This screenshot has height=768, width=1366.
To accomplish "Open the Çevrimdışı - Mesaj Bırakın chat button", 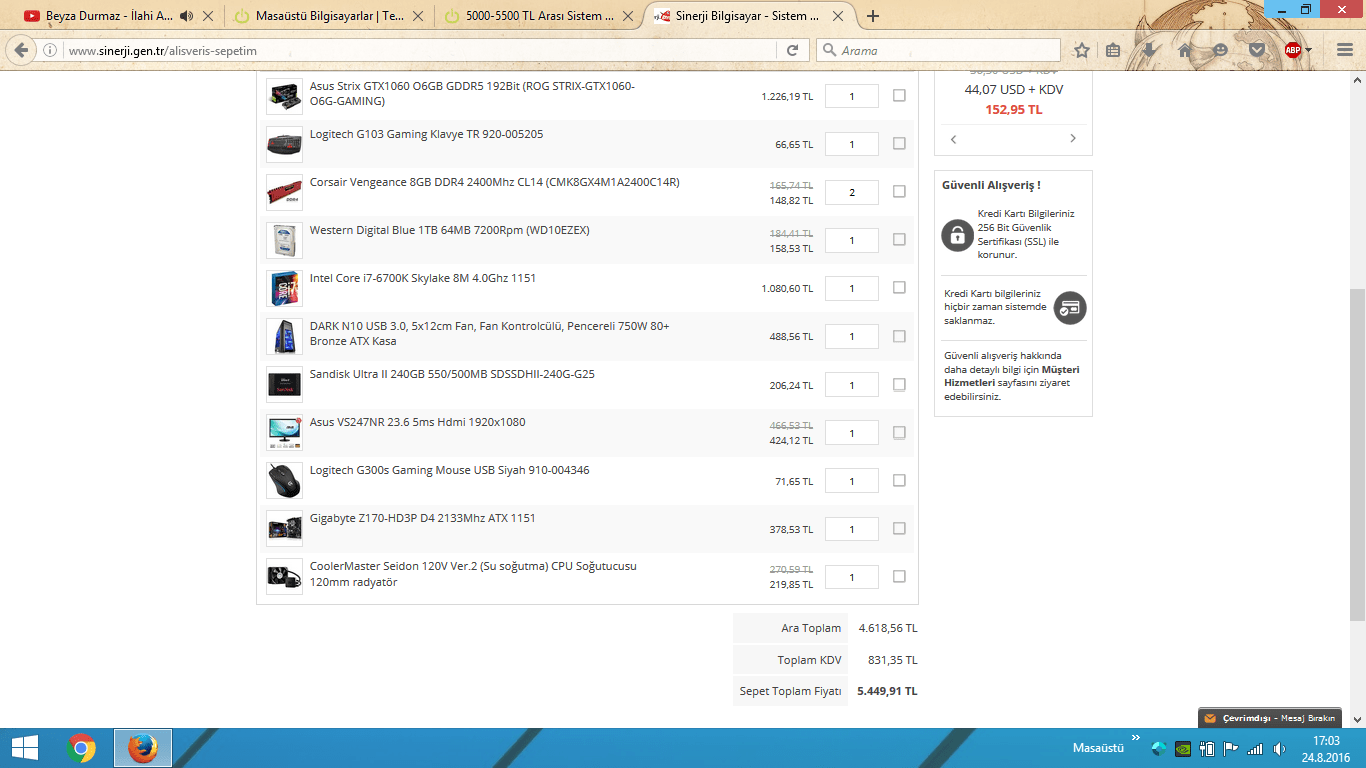I will (x=1269, y=718).
